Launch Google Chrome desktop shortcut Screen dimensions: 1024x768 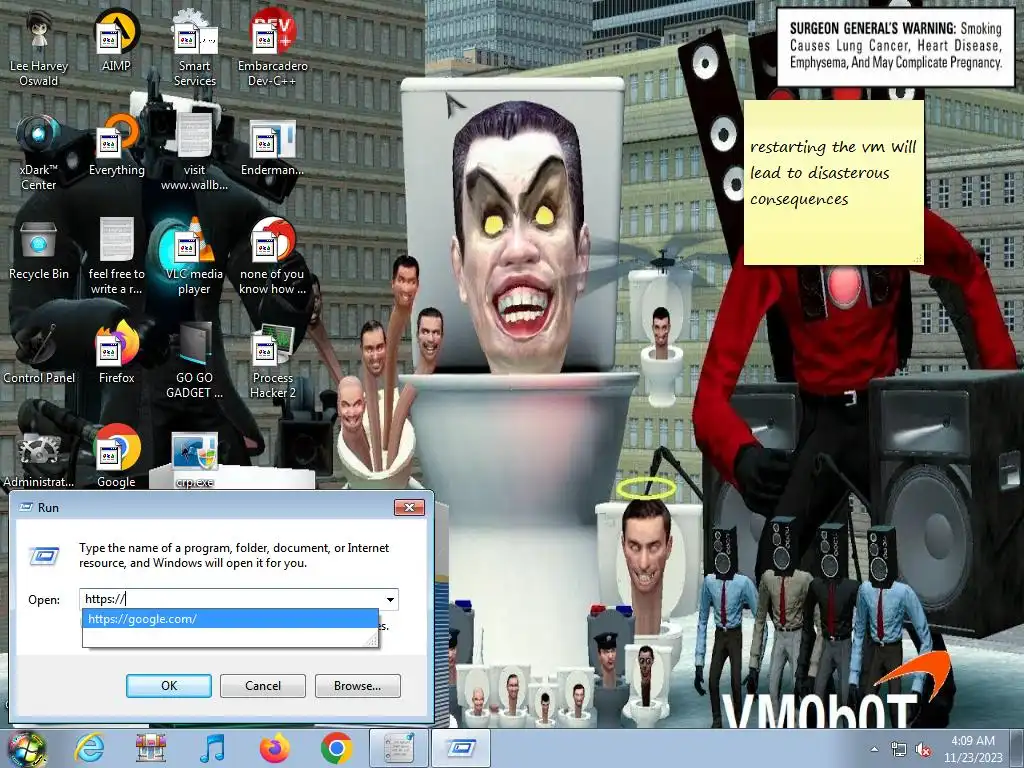tap(116, 457)
